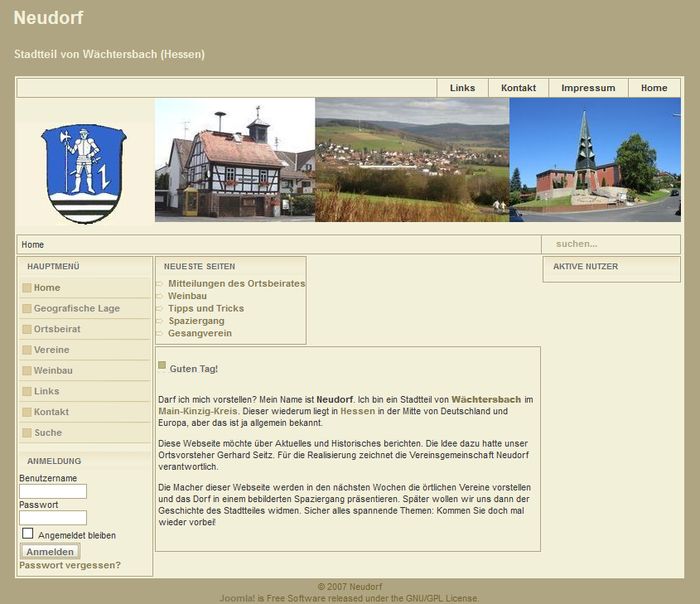Open Mitteilungen des Ortsbeirates page link
Image resolution: width=700 pixels, height=604 pixels.
coord(237,283)
